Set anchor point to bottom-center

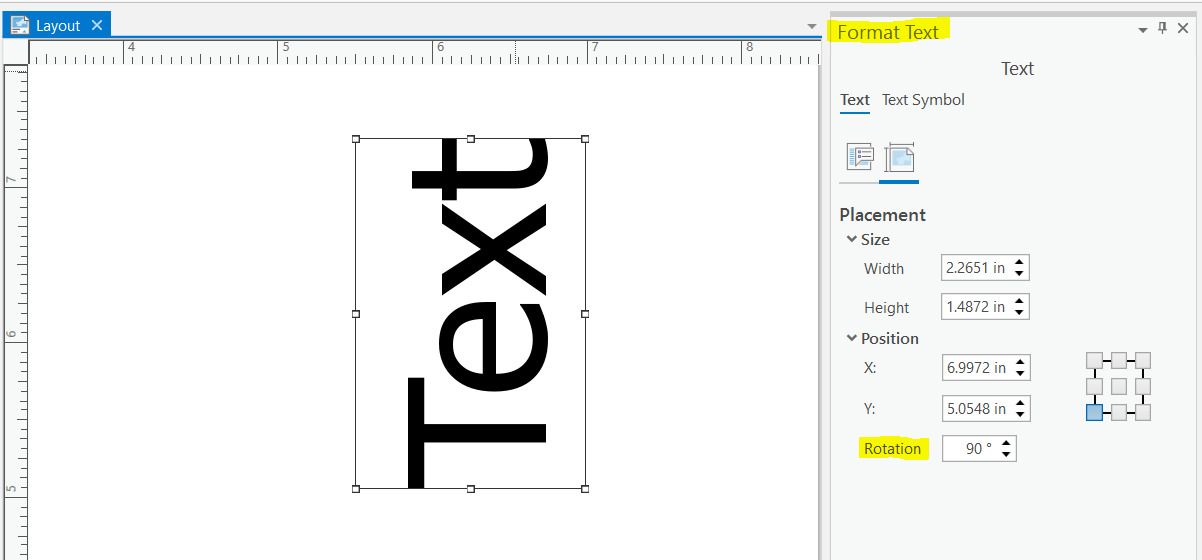click(1119, 412)
